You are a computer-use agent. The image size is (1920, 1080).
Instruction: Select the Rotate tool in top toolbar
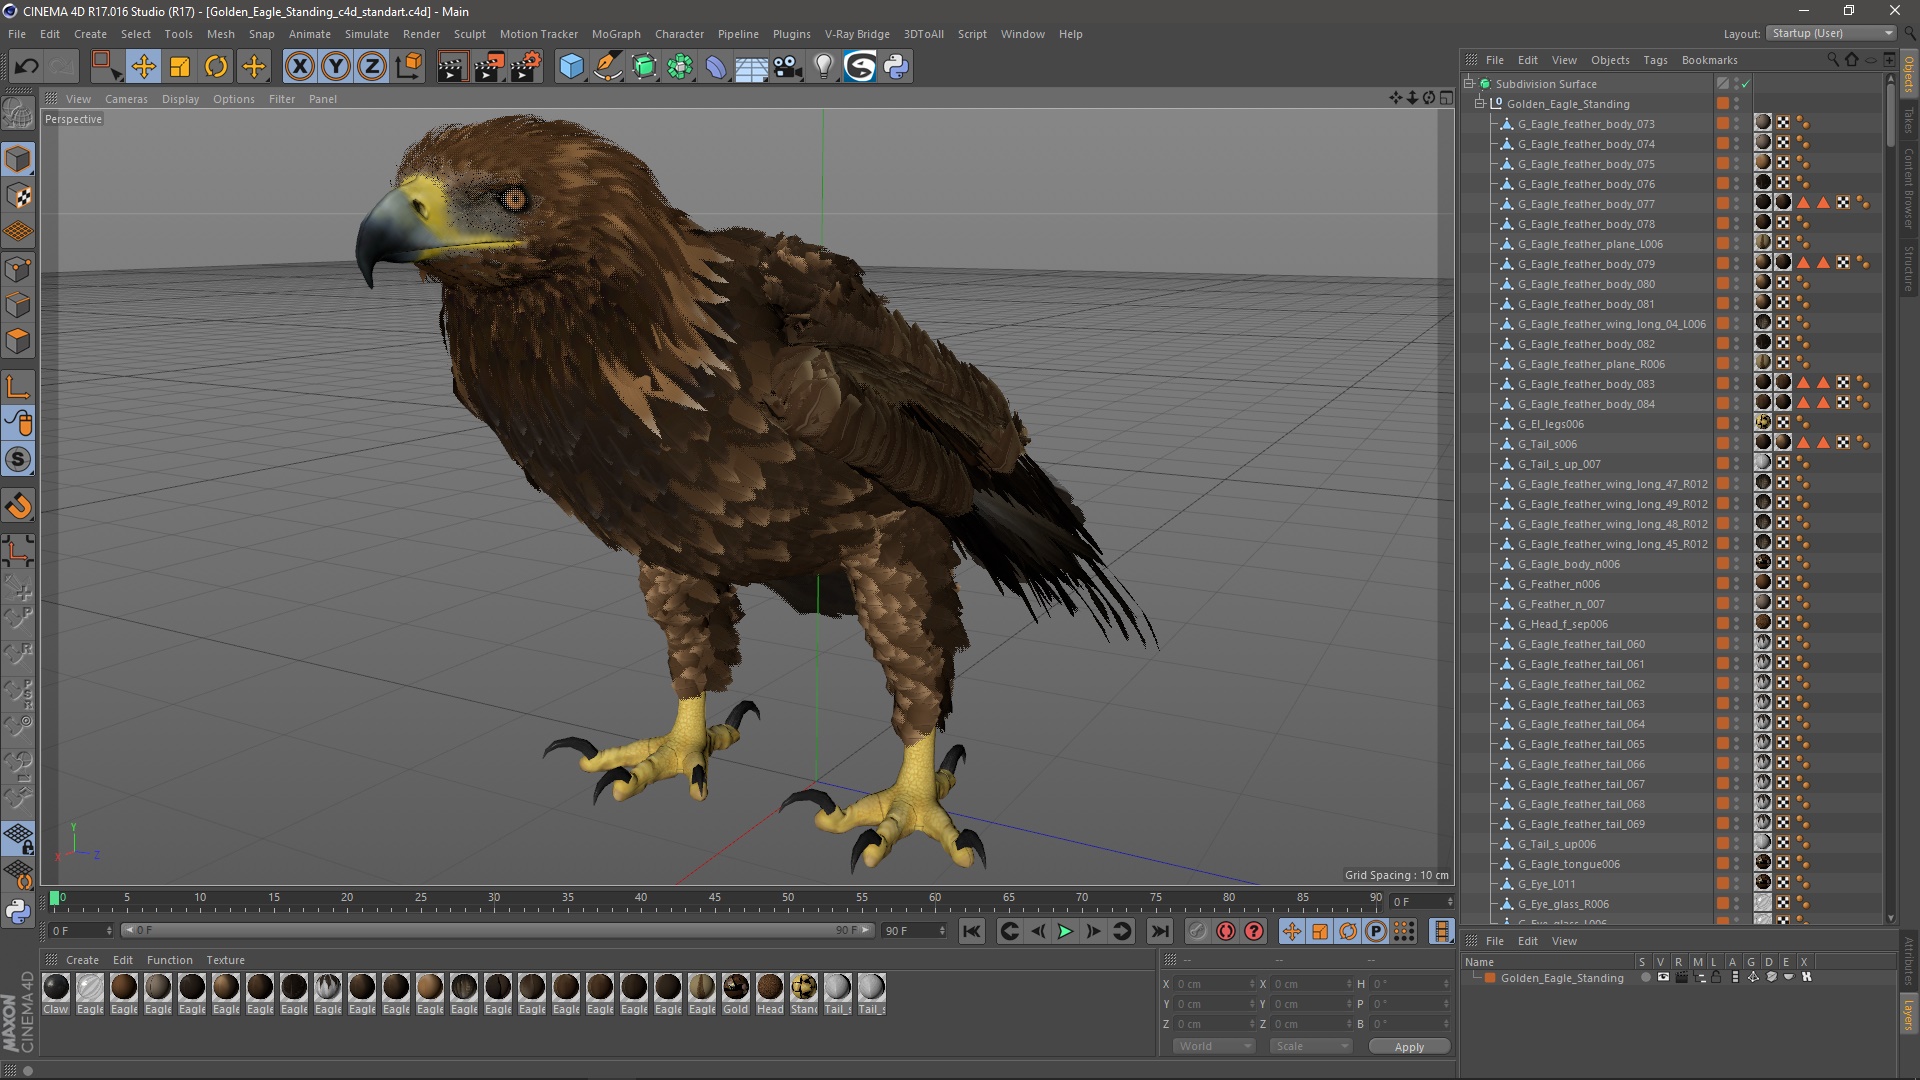[216, 67]
